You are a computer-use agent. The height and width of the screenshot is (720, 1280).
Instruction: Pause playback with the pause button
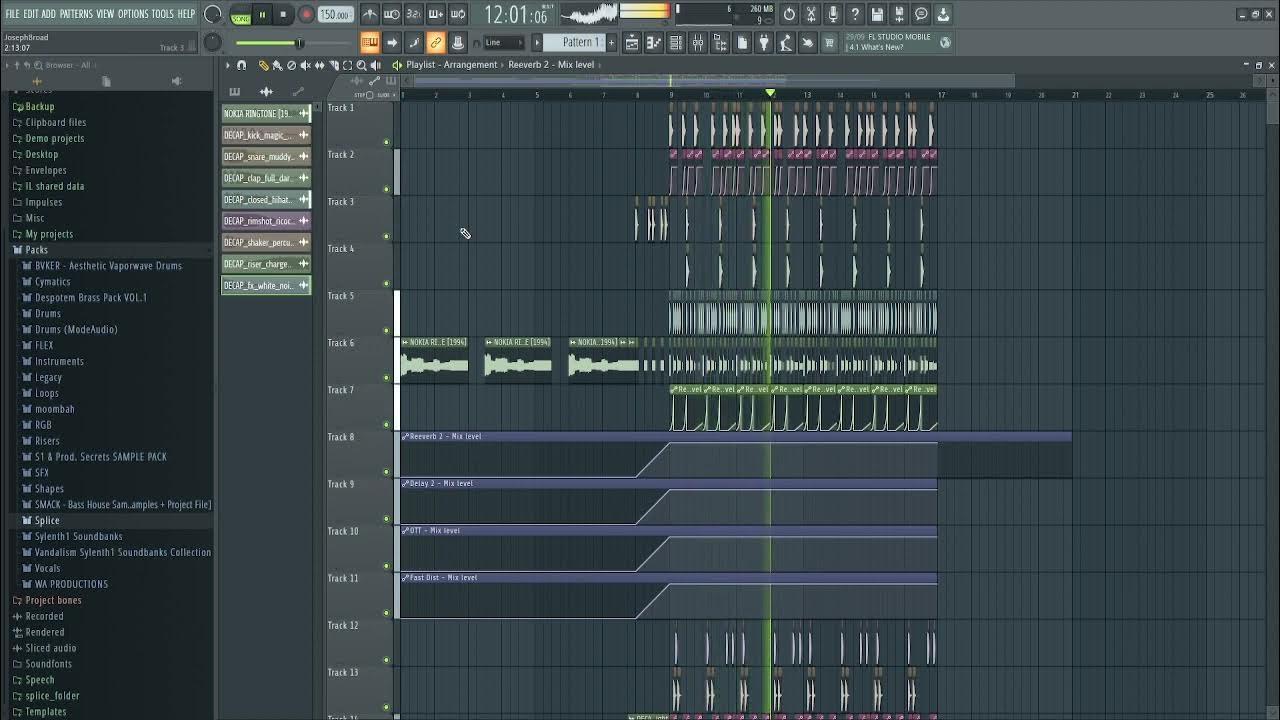click(x=262, y=15)
